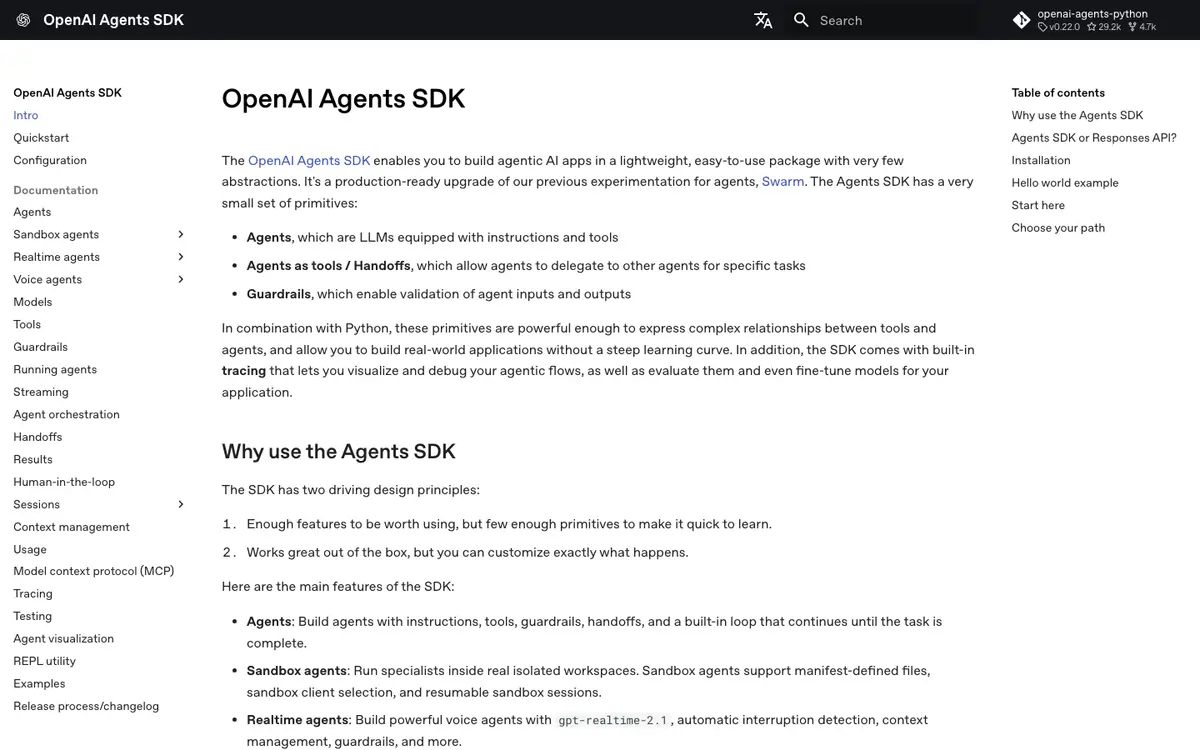The image size is (1200, 750).
Task: Click the git repository icon
Action: (1021, 20)
